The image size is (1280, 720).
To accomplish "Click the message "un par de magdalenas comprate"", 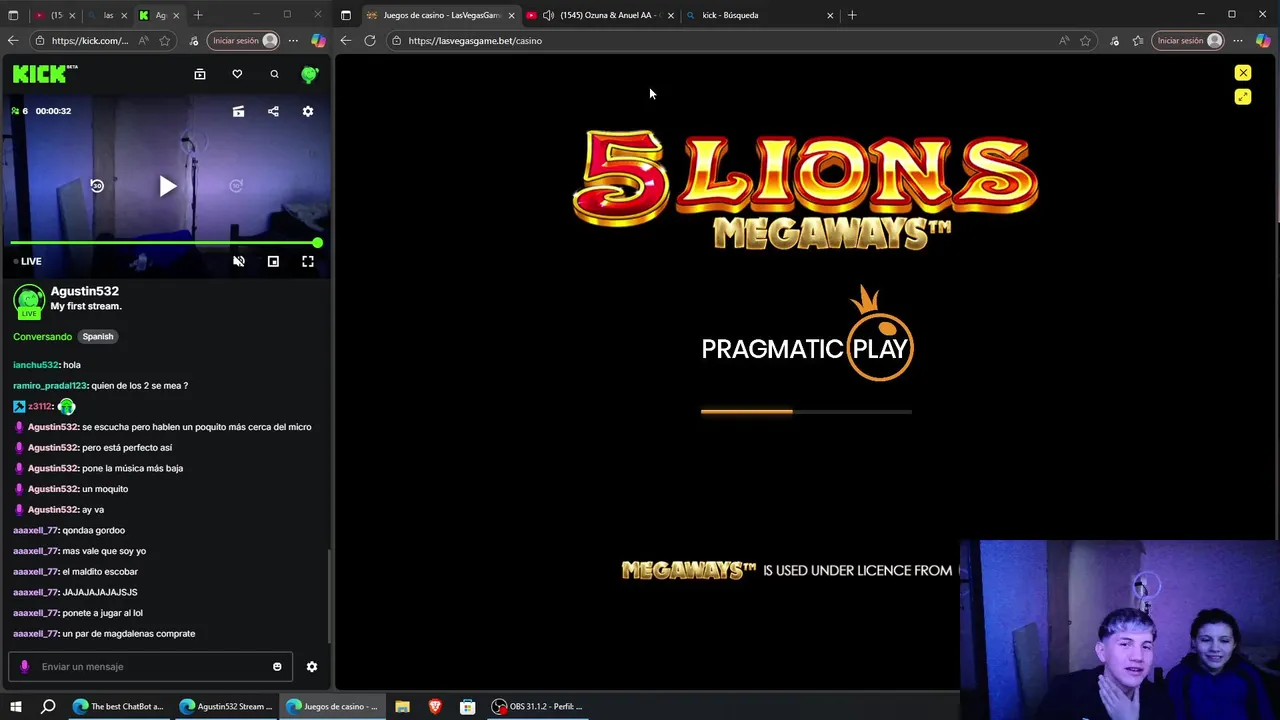I will click(129, 634).
